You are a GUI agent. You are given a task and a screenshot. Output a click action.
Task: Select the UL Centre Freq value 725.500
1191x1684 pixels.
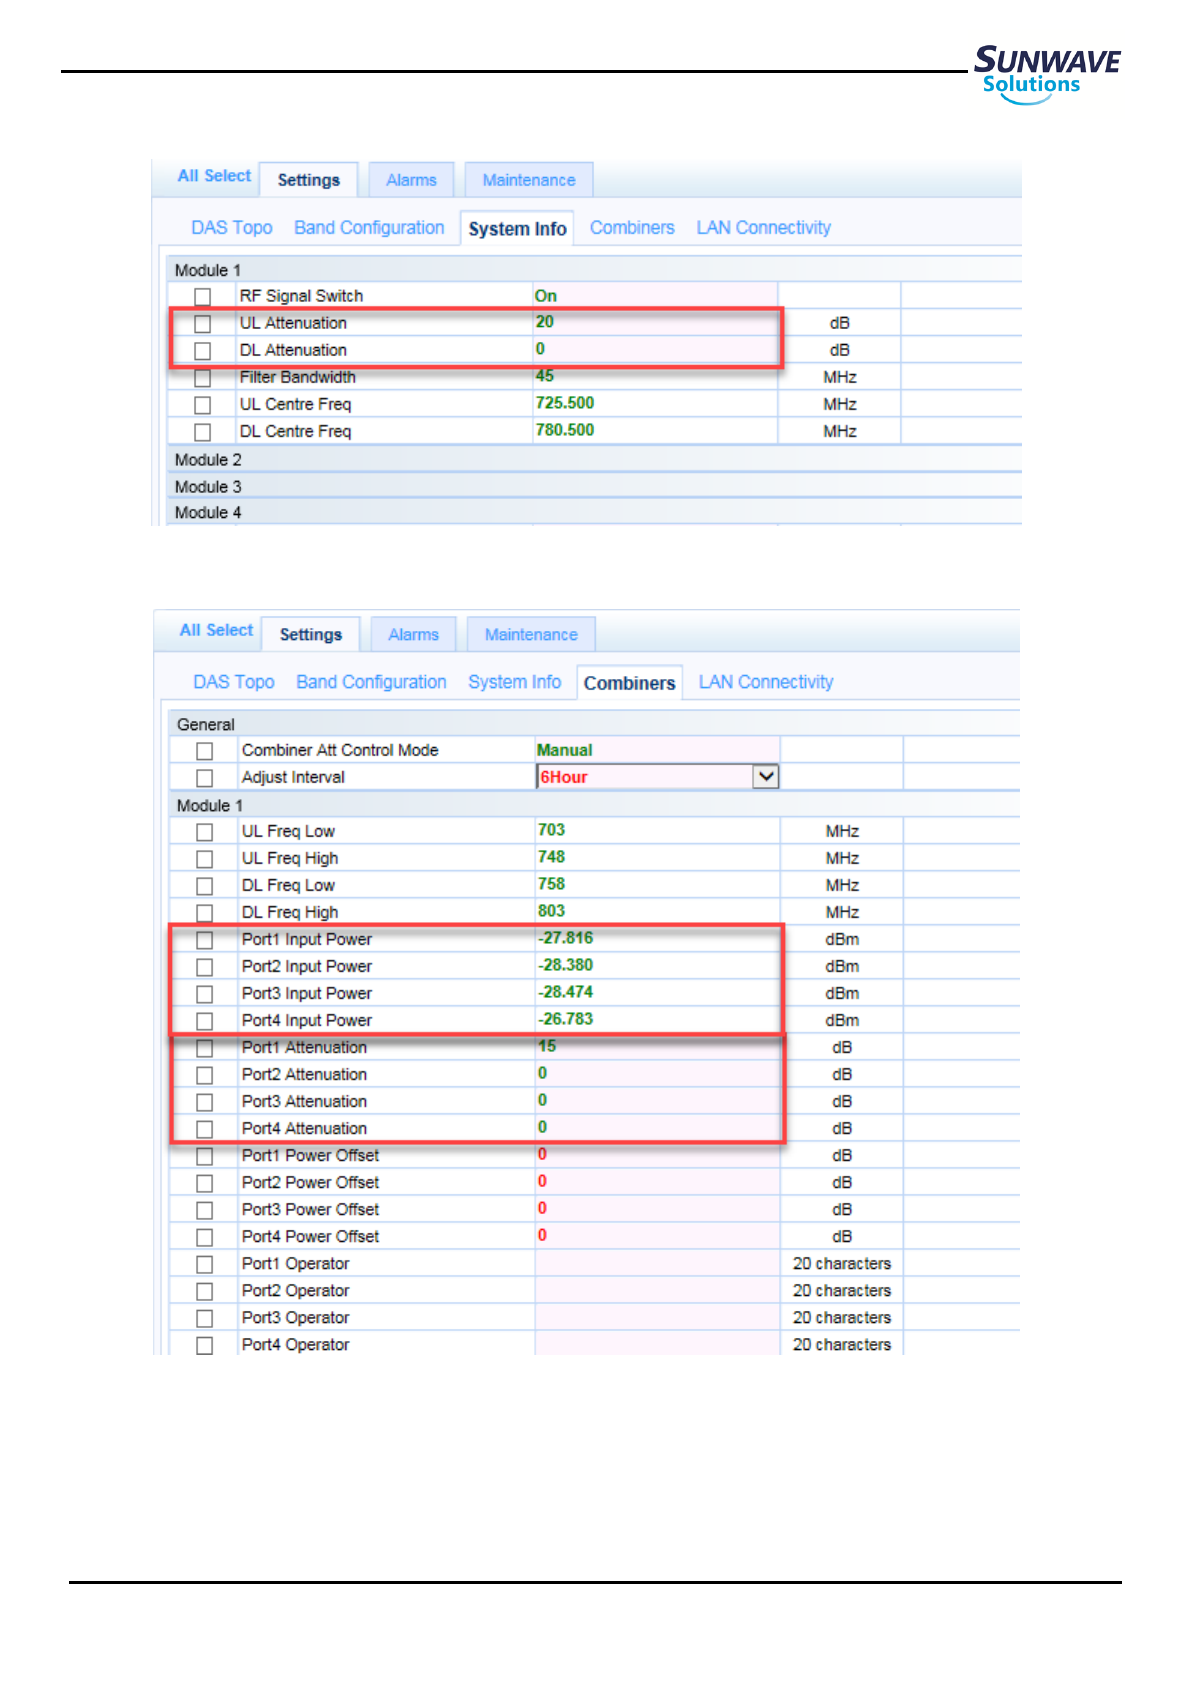pos(565,403)
